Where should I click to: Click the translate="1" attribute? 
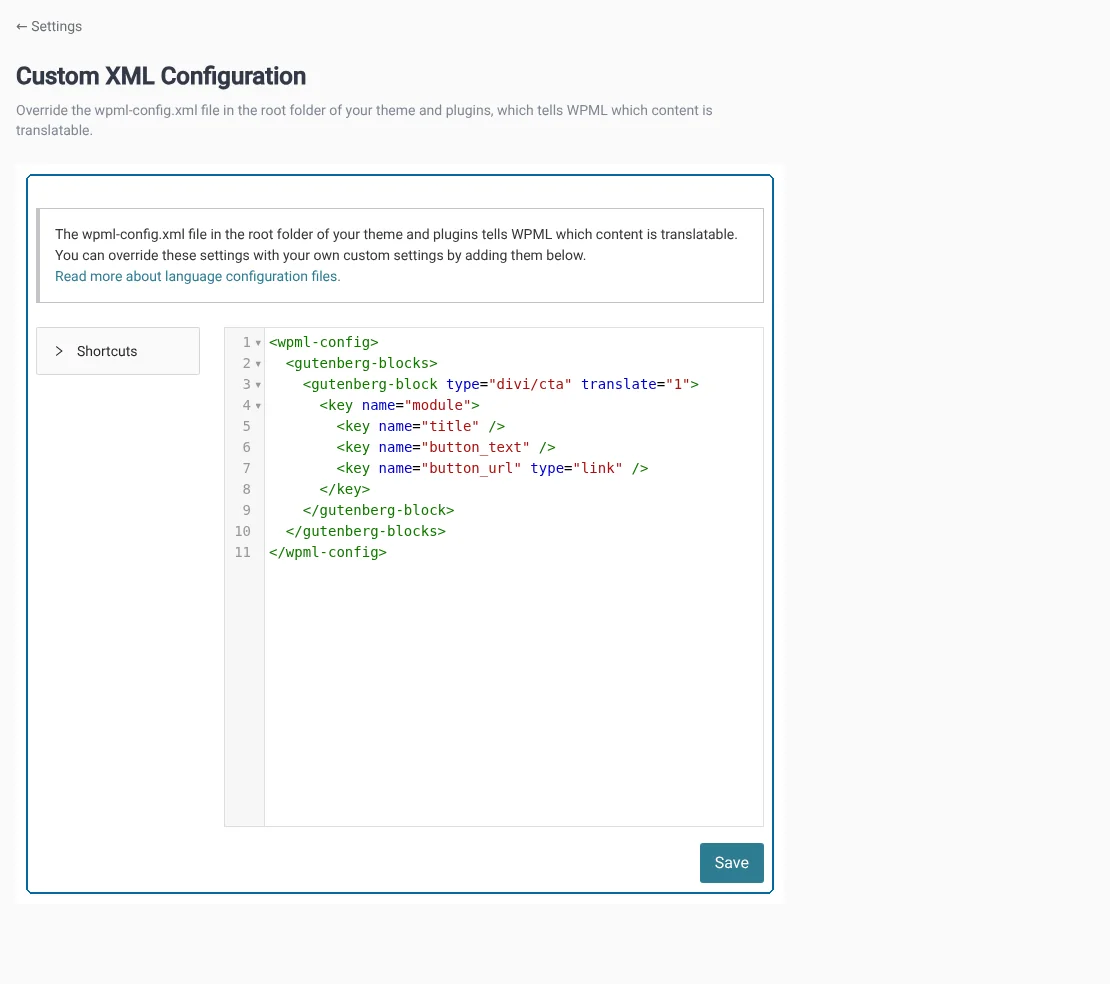pos(636,384)
